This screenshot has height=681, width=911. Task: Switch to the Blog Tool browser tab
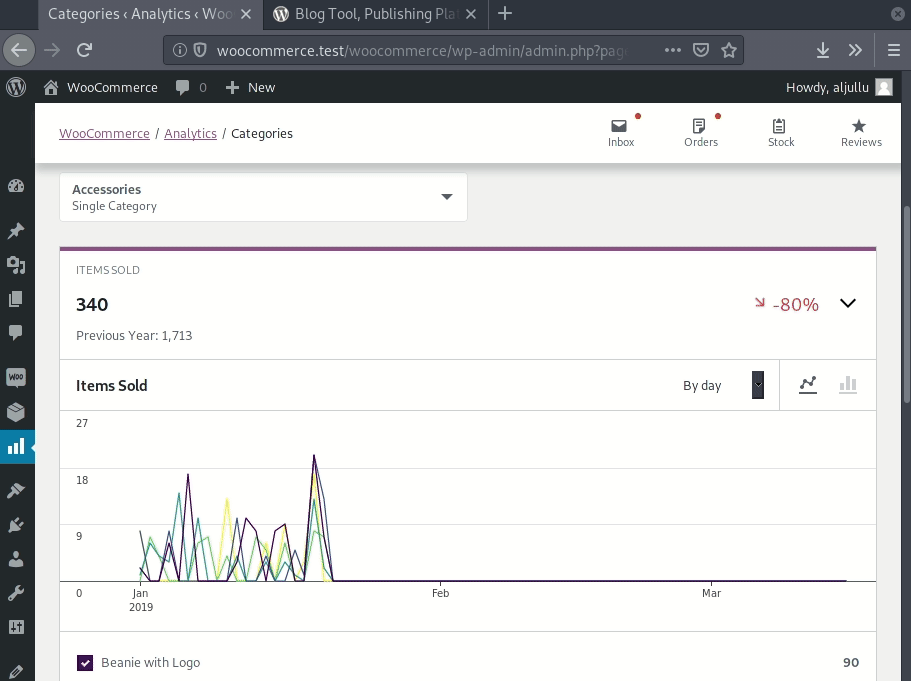pos(375,14)
